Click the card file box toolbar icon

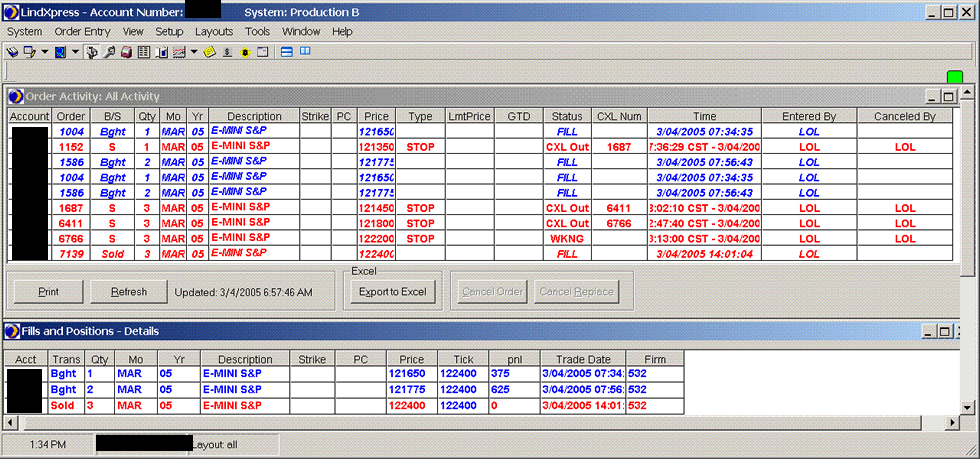point(126,53)
